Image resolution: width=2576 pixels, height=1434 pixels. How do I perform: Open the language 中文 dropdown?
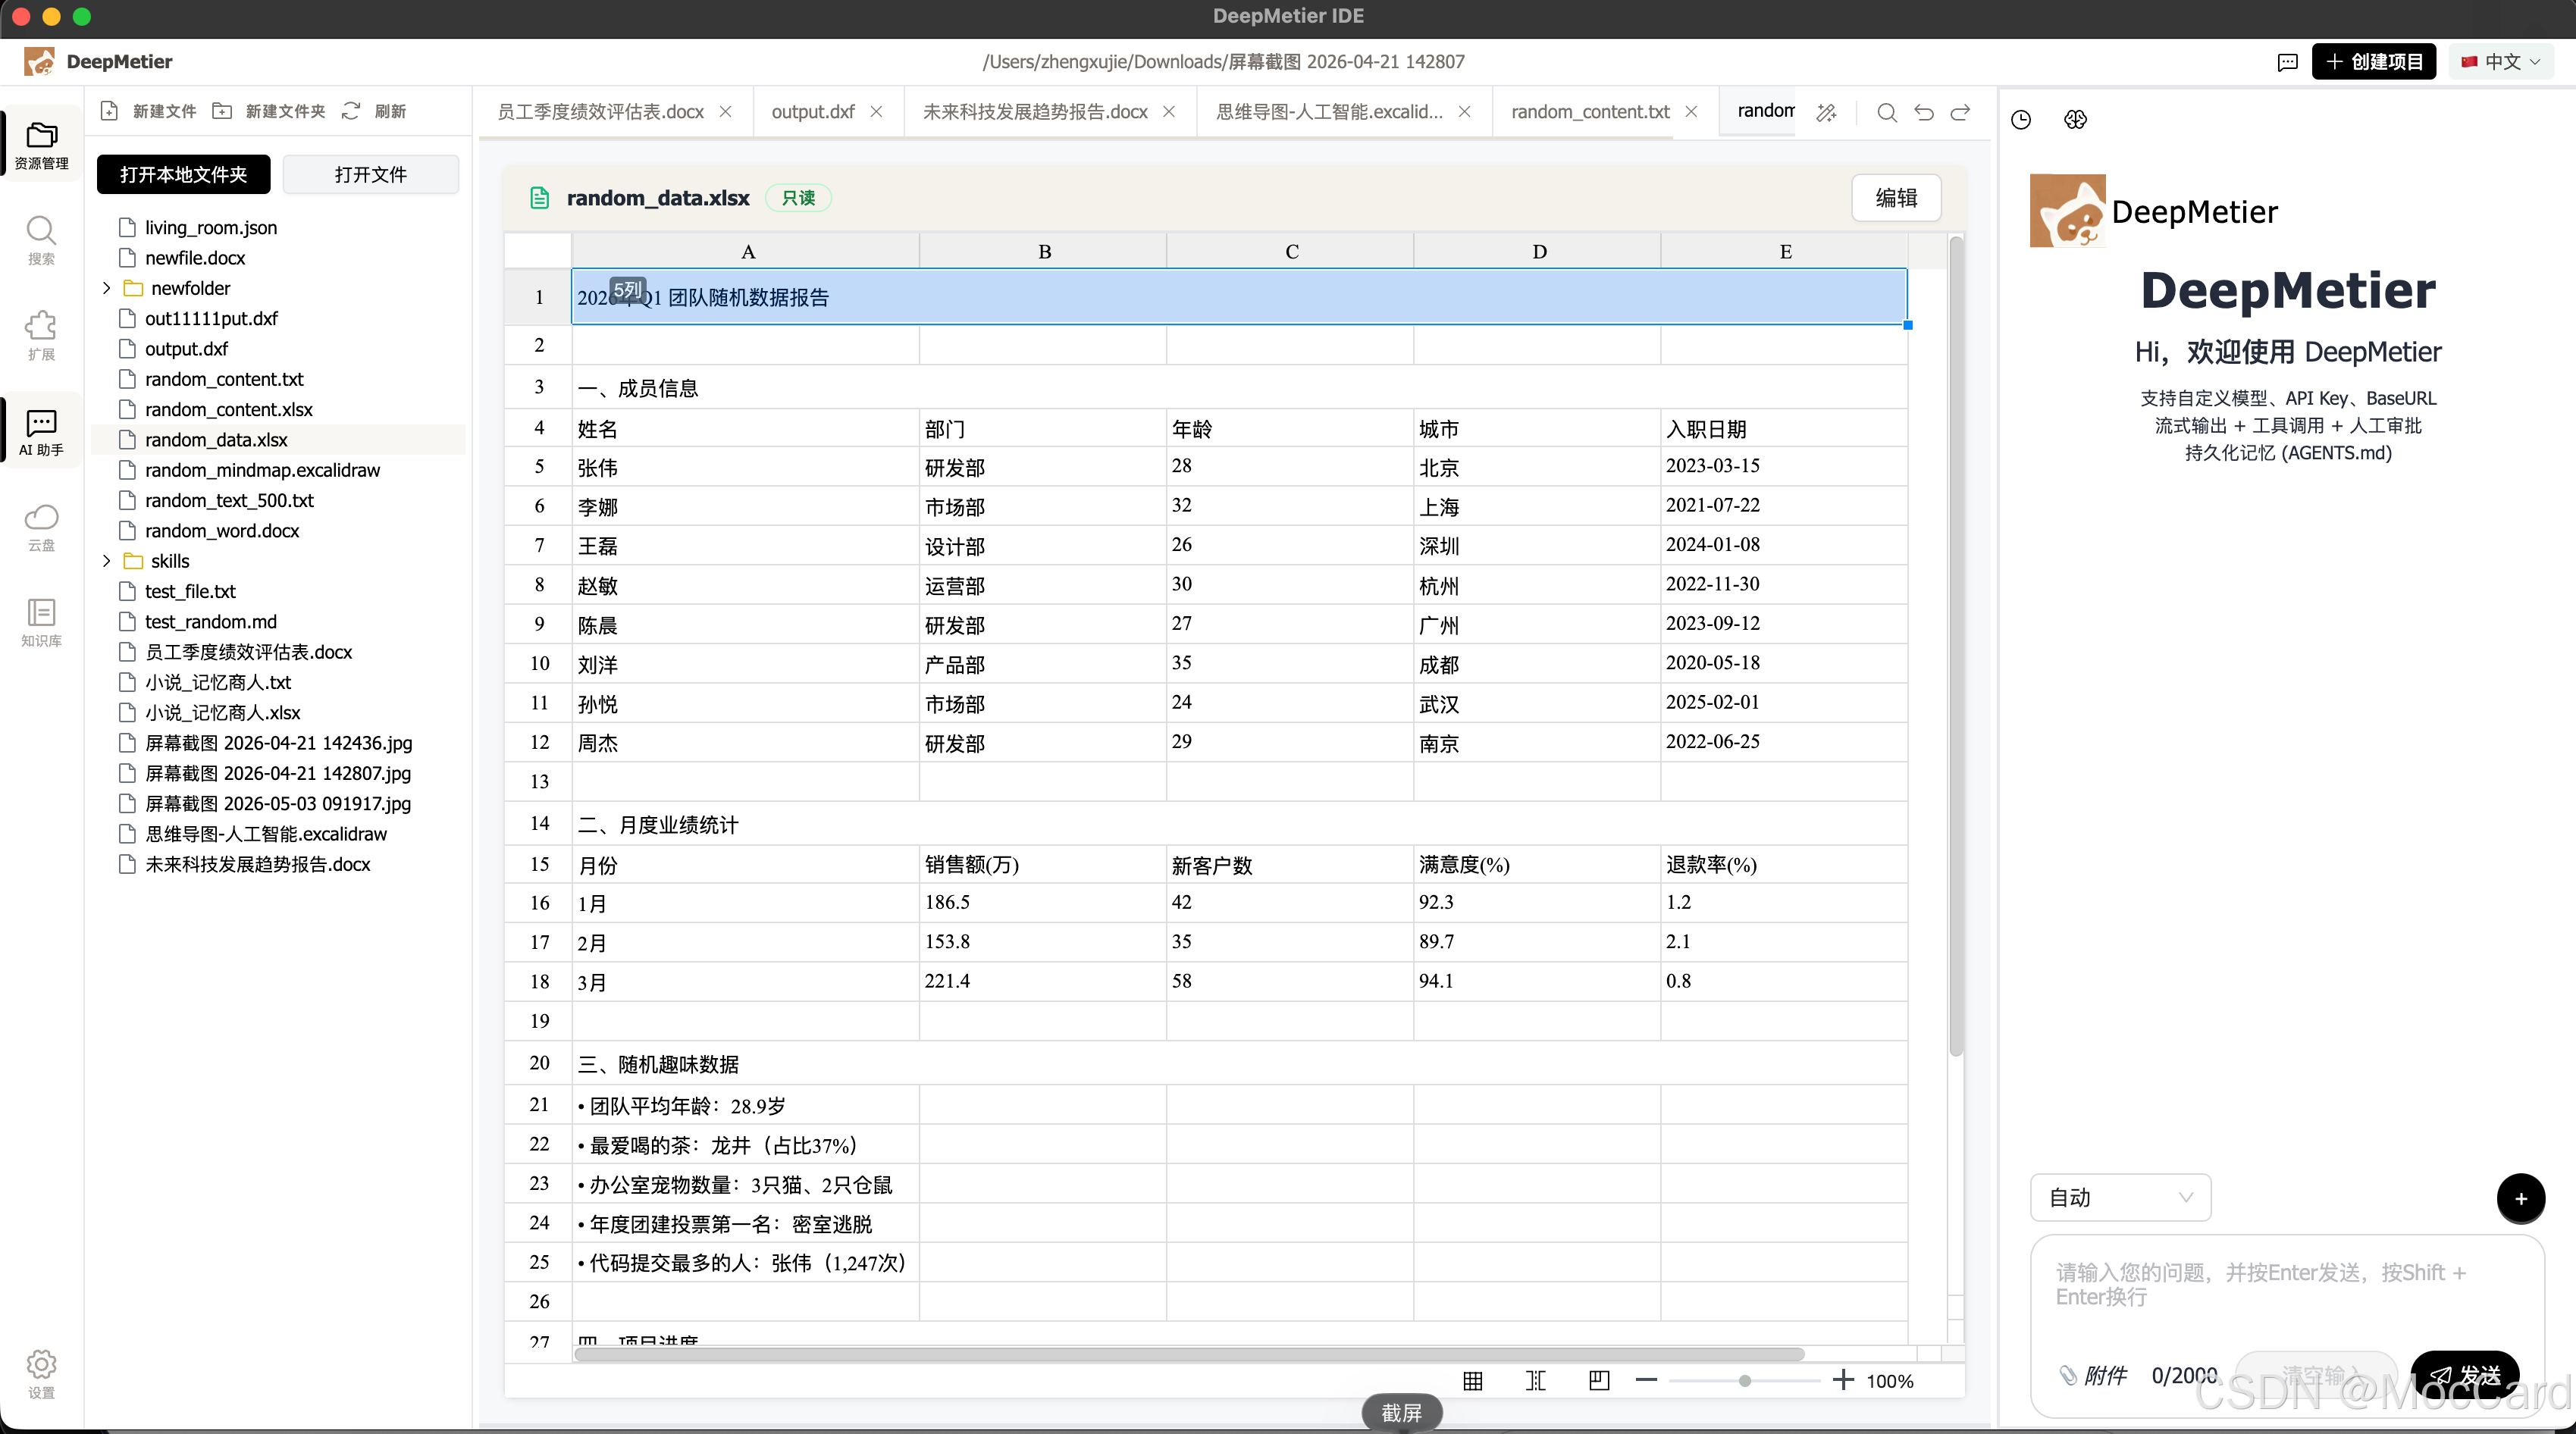[2501, 62]
